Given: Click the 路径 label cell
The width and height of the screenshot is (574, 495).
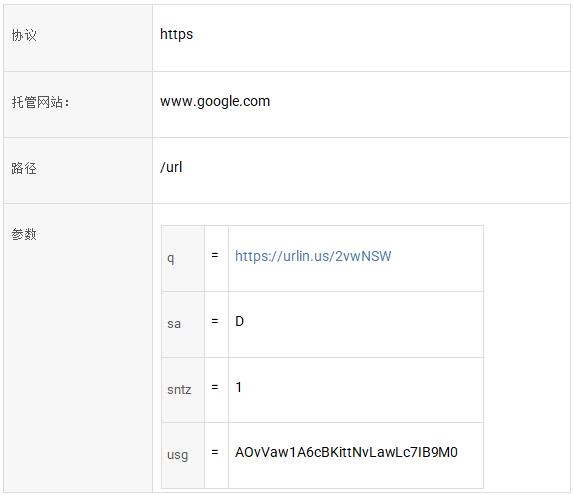Looking at the screenshot, I should pyautogui.click(x=78, y=171).
